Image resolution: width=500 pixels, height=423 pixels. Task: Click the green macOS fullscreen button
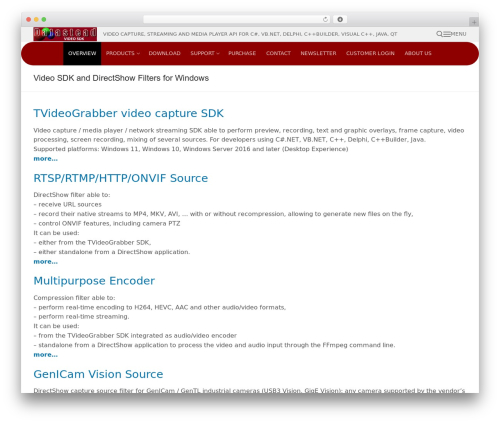coord(44,19)
